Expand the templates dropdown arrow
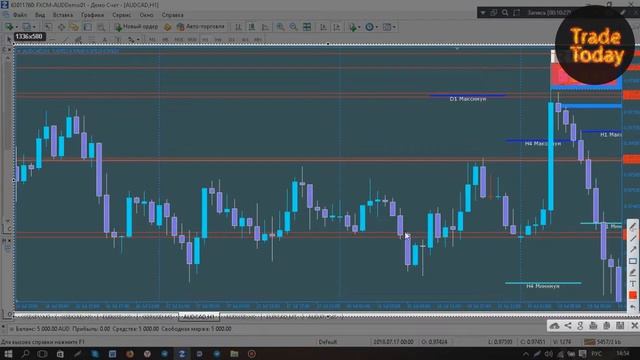 (394, 27)
